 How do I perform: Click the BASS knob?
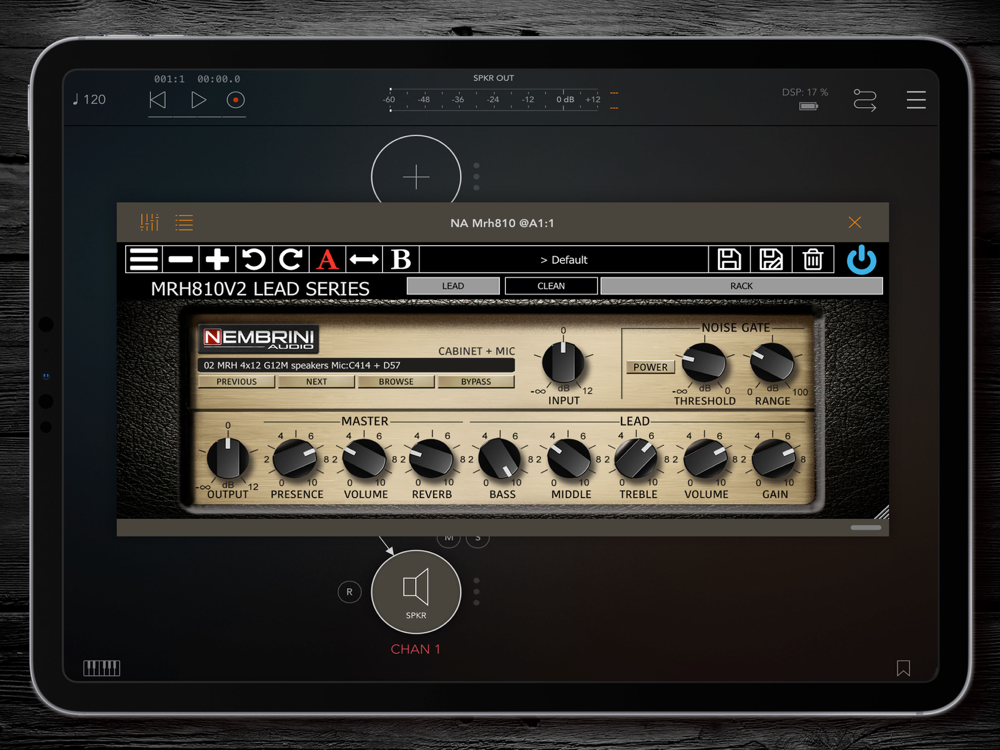click(x=500, y=458)
